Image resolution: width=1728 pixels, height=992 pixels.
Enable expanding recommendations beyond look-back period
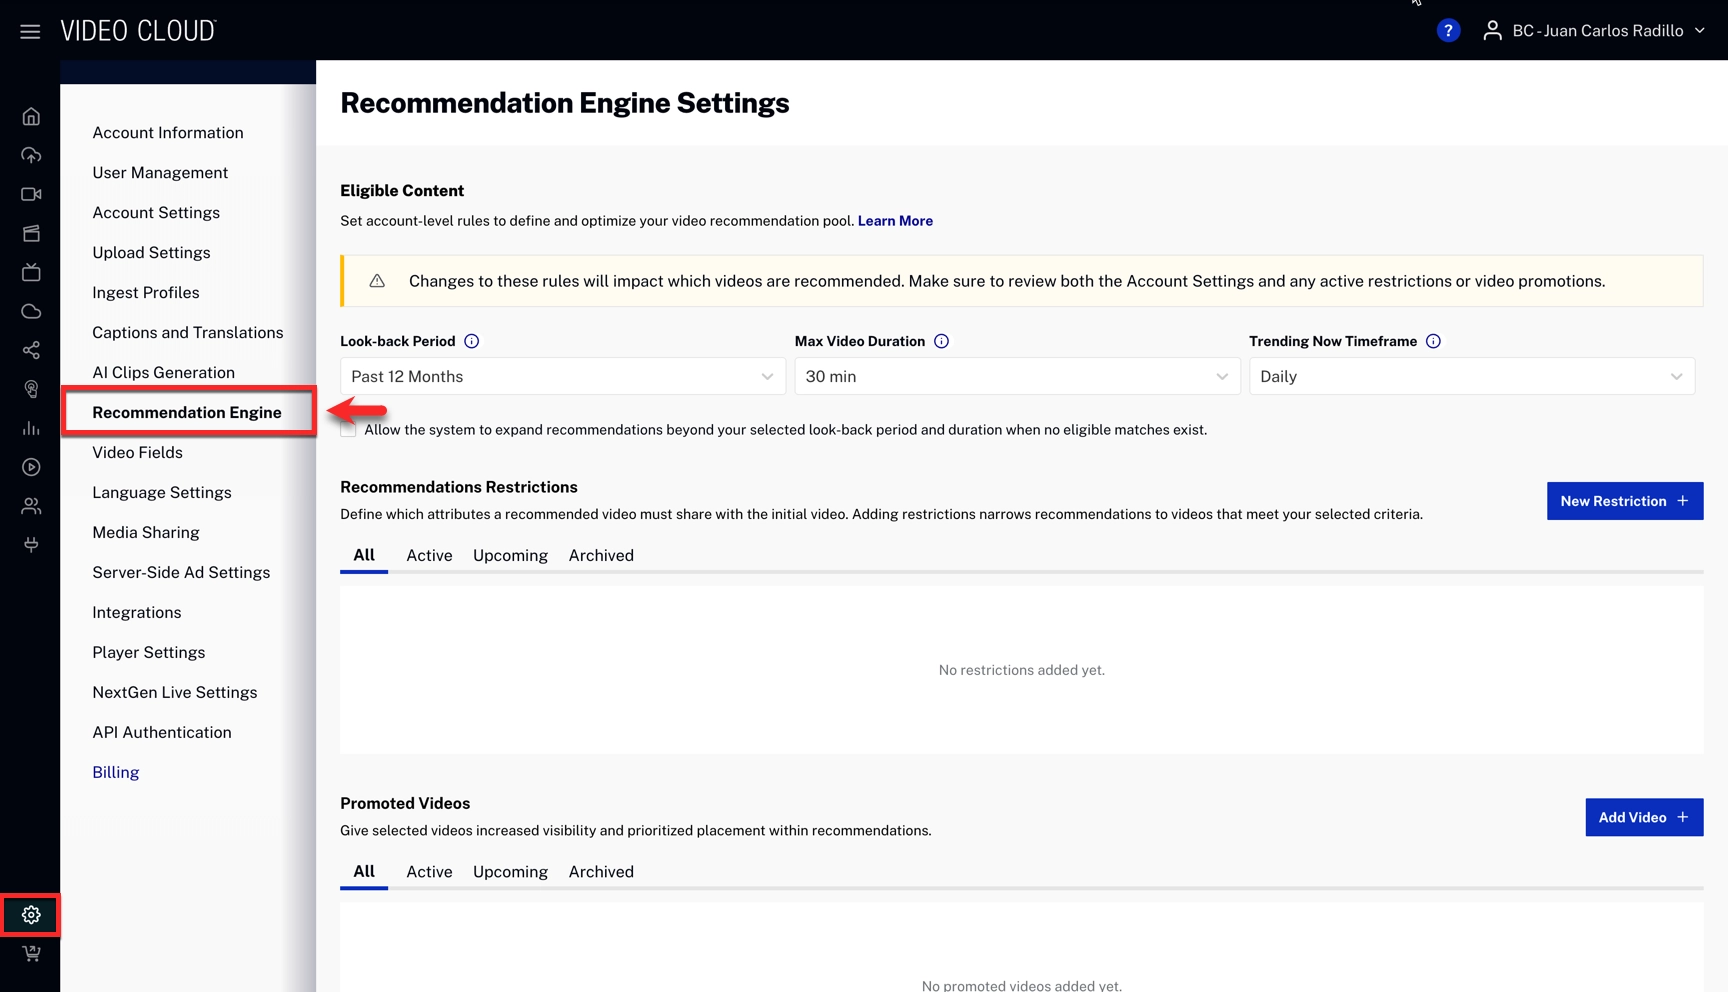click(x=347, y=428)
